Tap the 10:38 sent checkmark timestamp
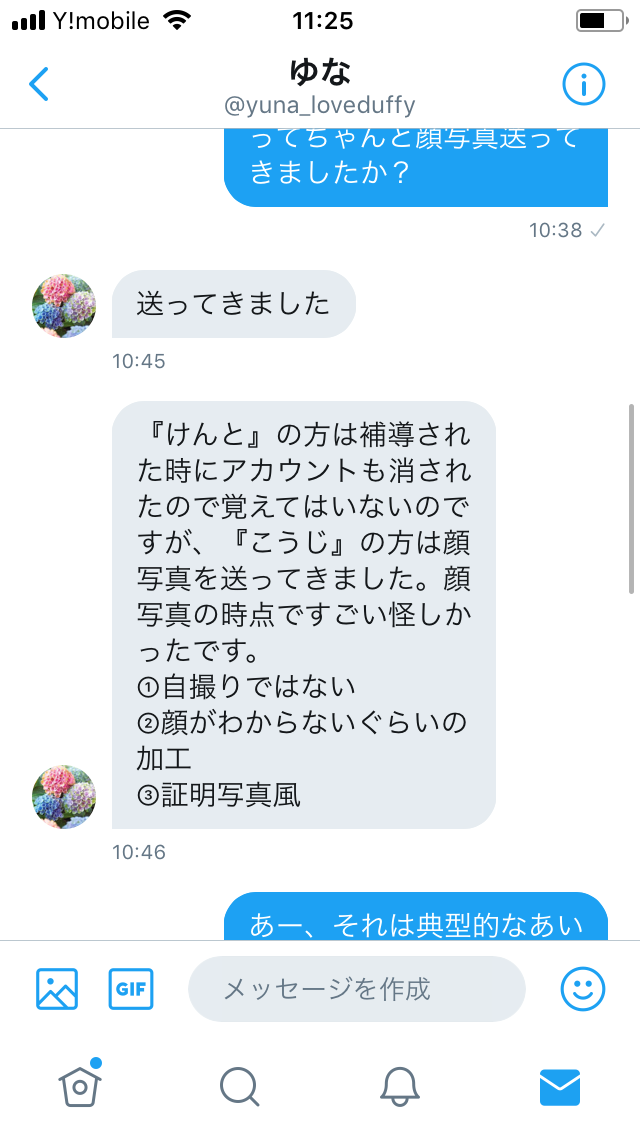 coord(567,230)
